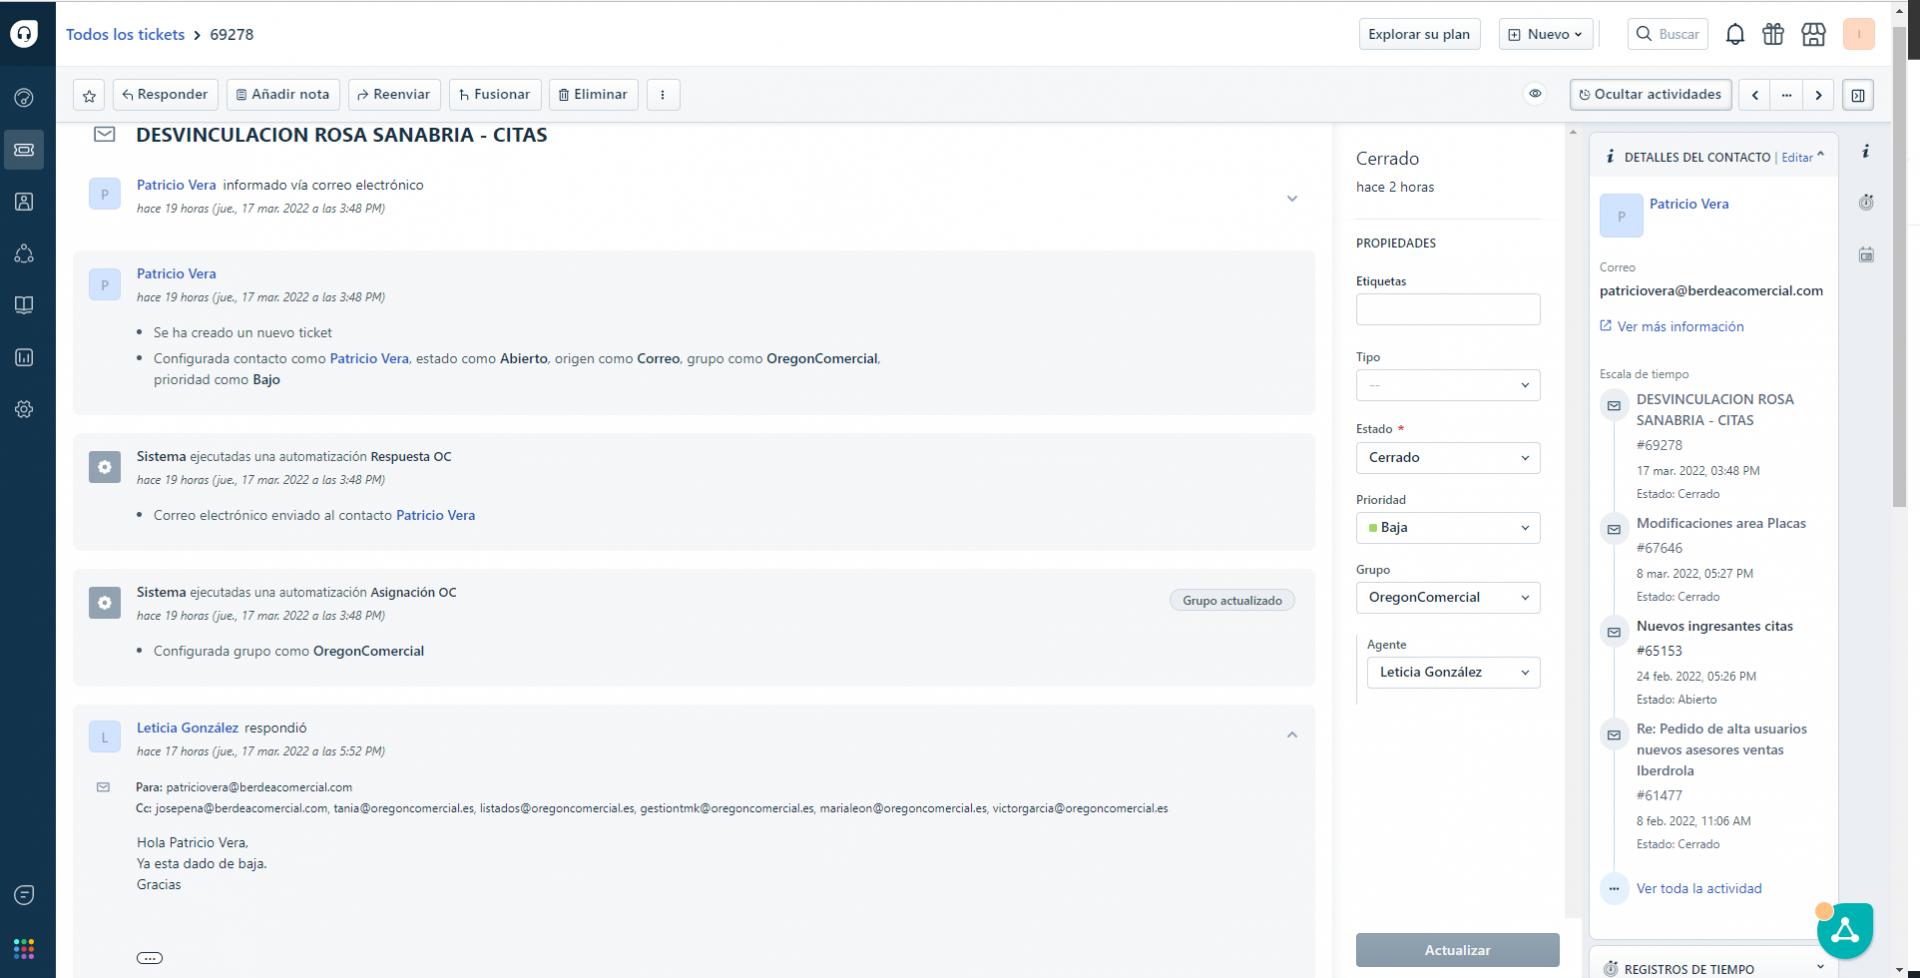1920x978 pixels.
Task: Click the three-dot more actions toolbar button
Action: click(663, 95)
